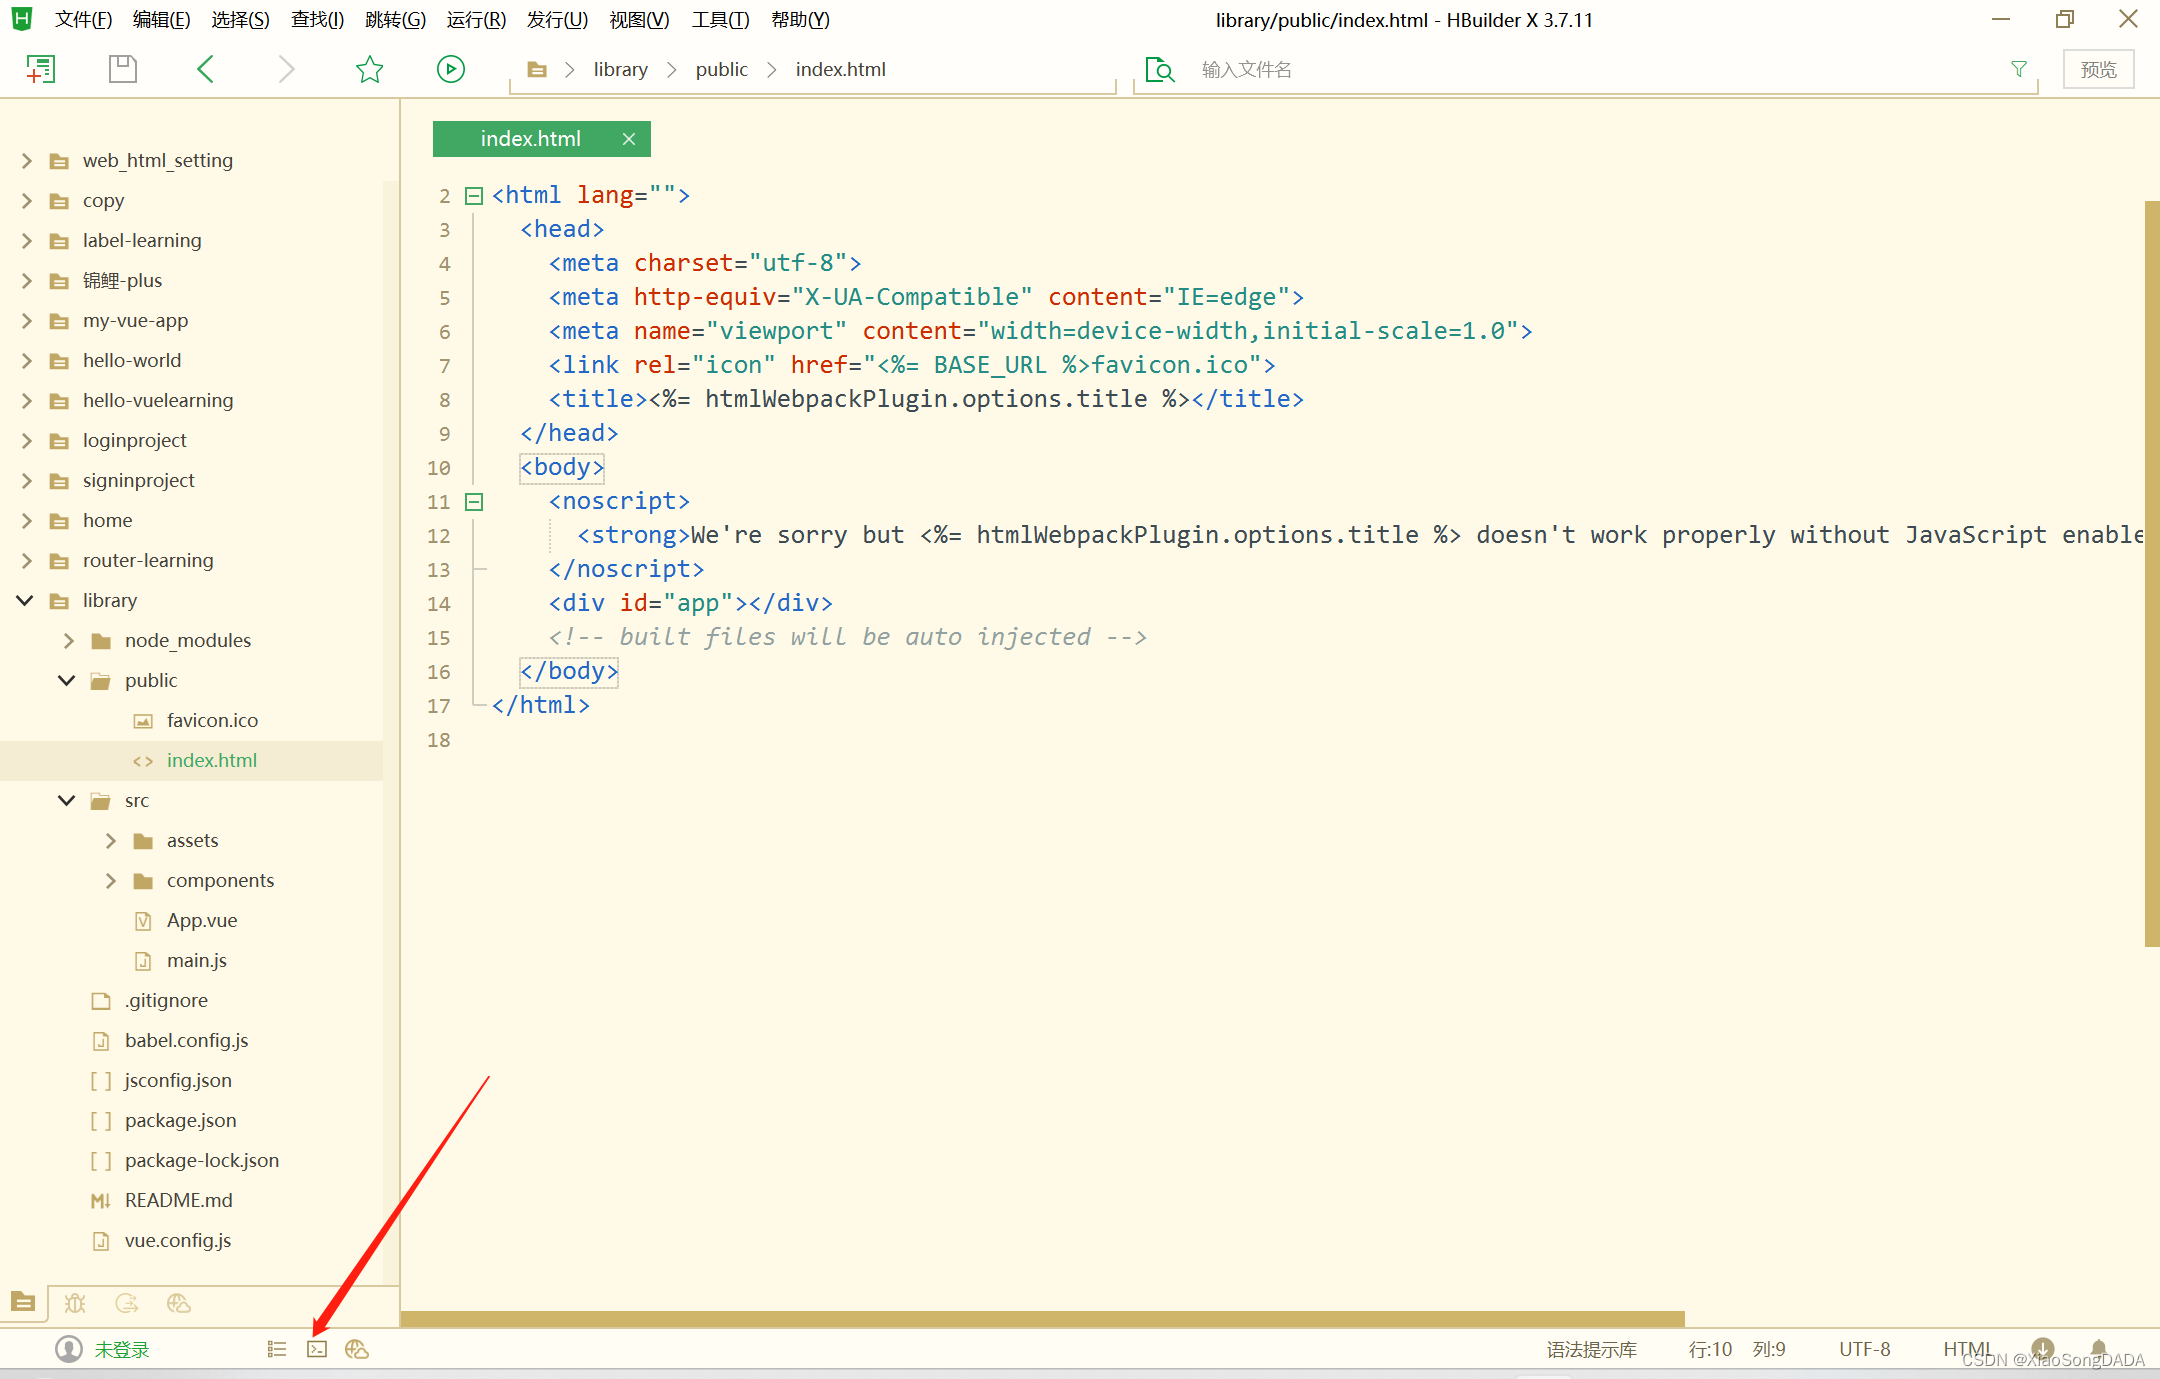Collapse the library project folder

(x=25, y=600)
